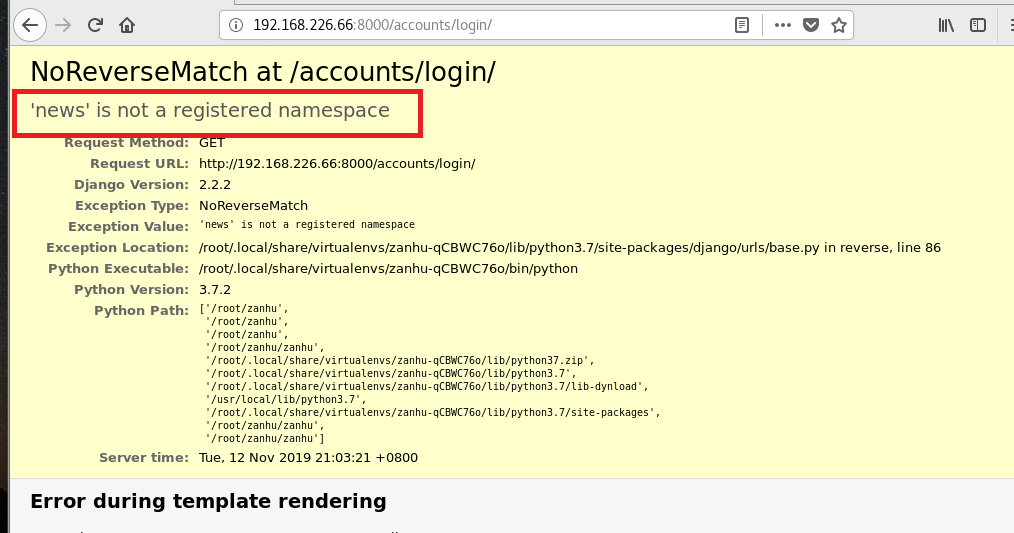Screen dimensions: 1014x533
Task: Click the Exception Value label
Action: pyautogui.click(x=128, y=226)
